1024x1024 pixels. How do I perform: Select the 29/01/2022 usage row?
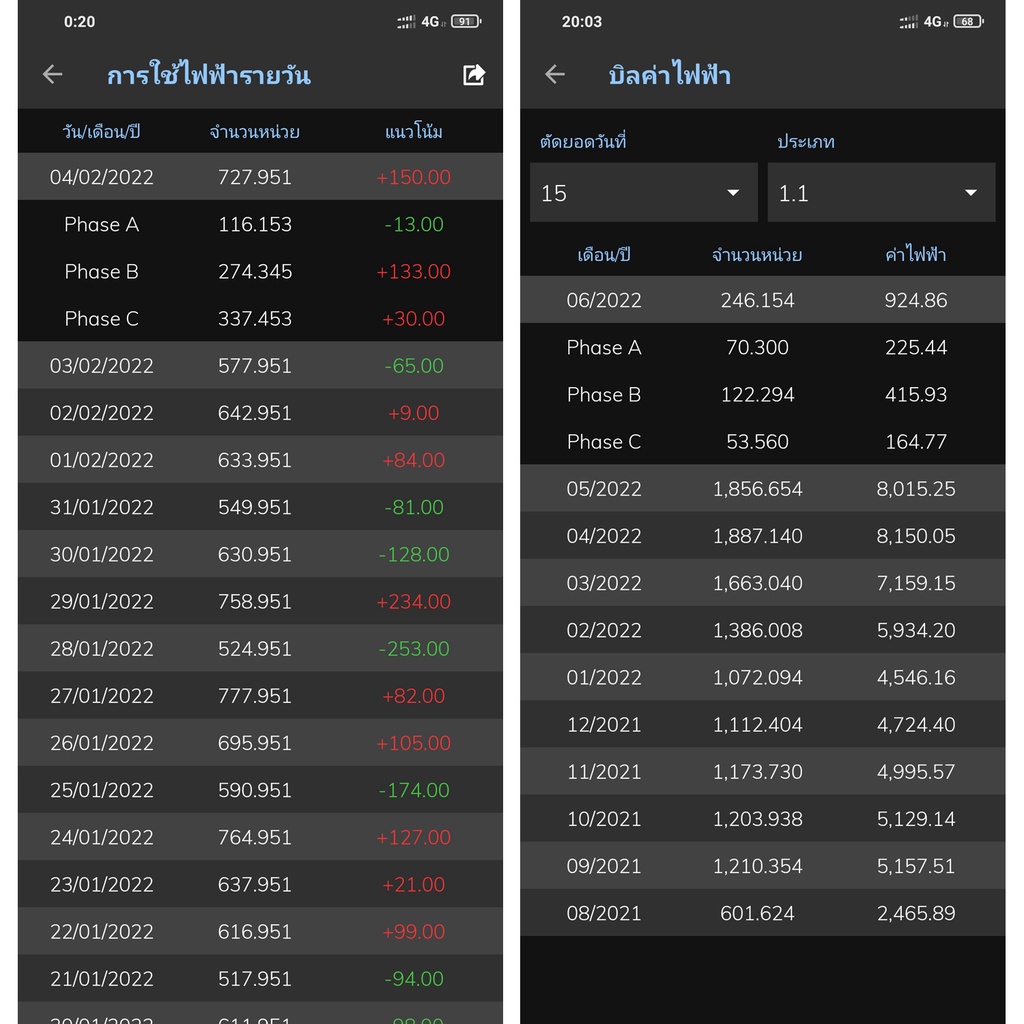(x=260, y=602)
